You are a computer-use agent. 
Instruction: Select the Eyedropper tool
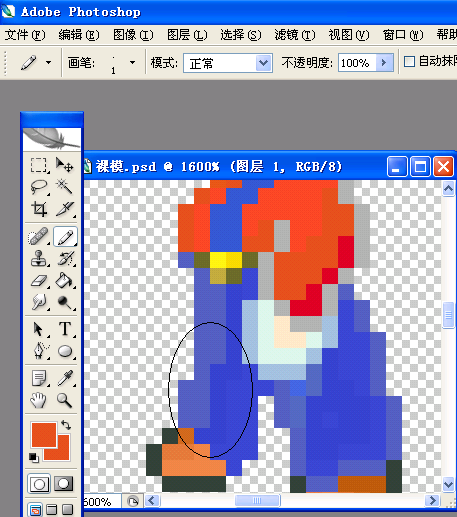[65, 378]
